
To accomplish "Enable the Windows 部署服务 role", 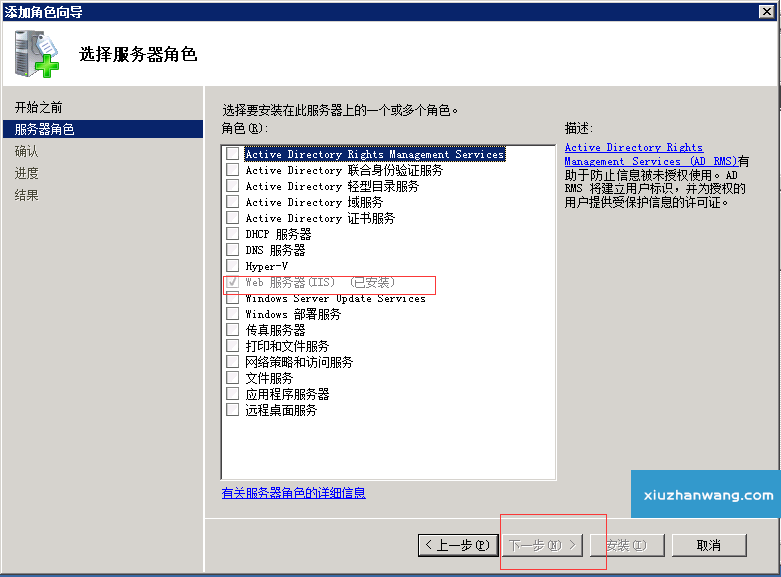I will [233, 314].
